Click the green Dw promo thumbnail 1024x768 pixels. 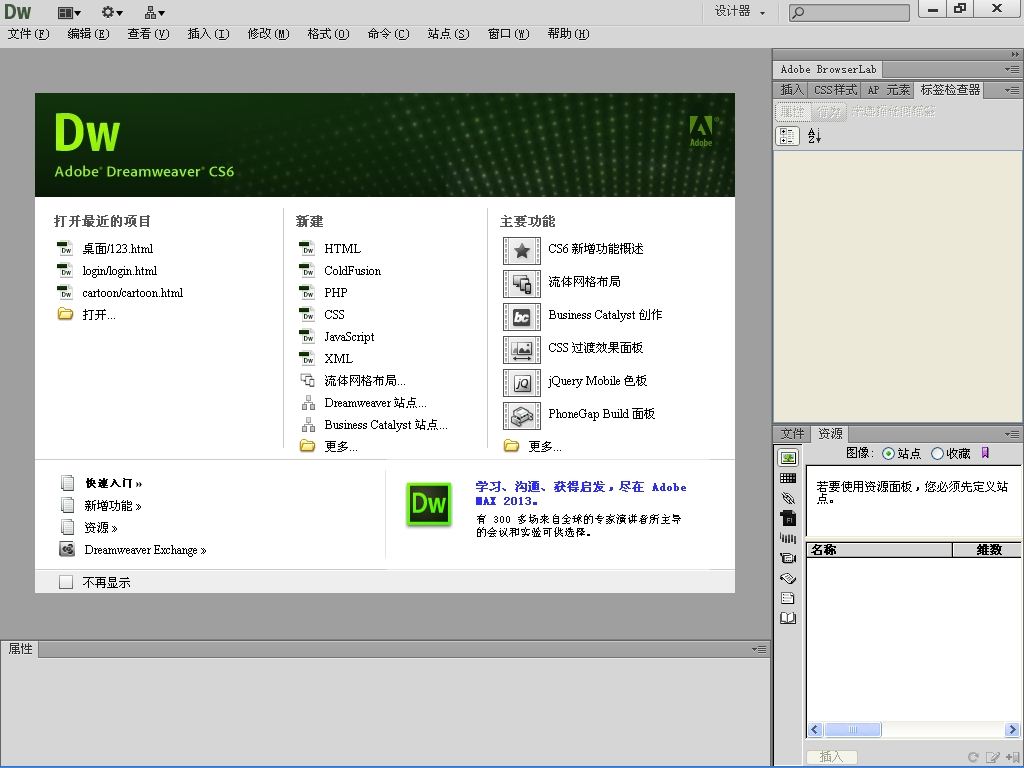(x=429, y=504)
